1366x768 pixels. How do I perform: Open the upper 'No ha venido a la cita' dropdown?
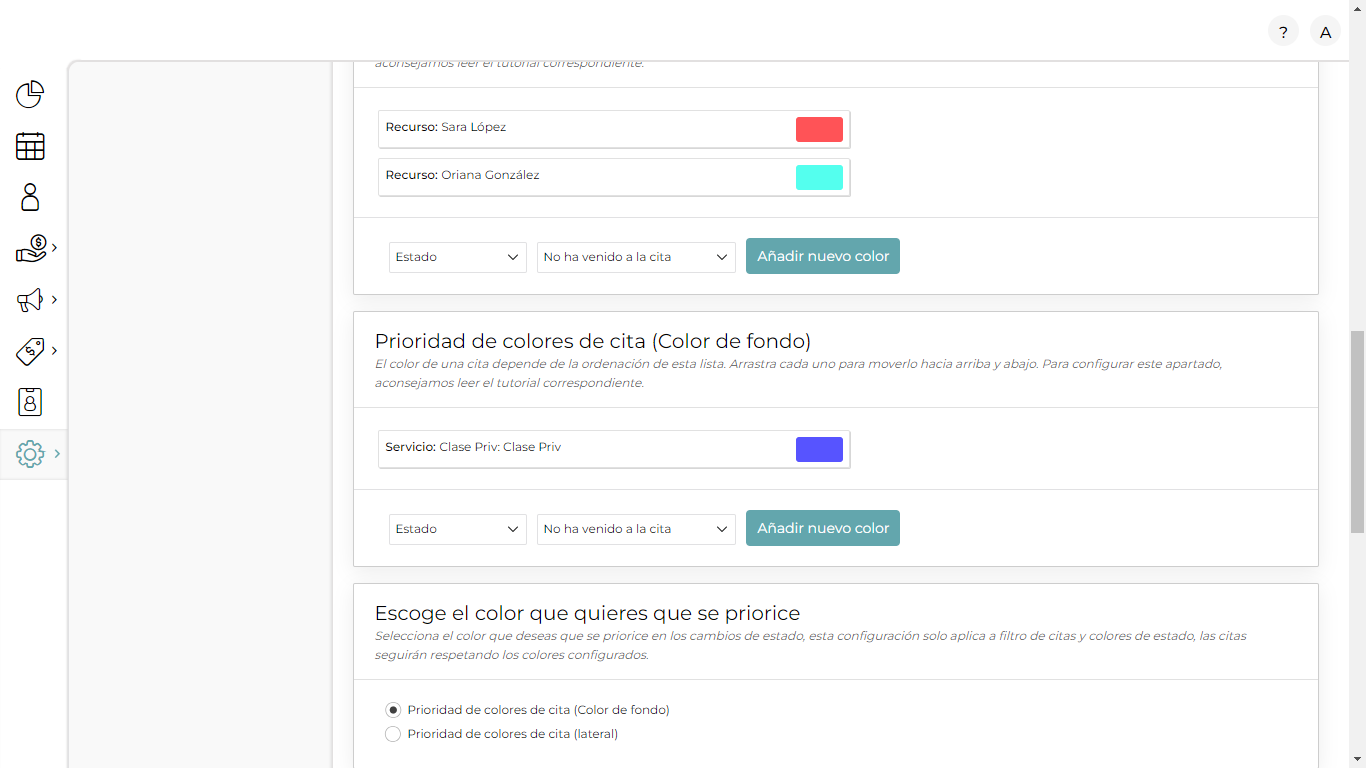(636, 257)
